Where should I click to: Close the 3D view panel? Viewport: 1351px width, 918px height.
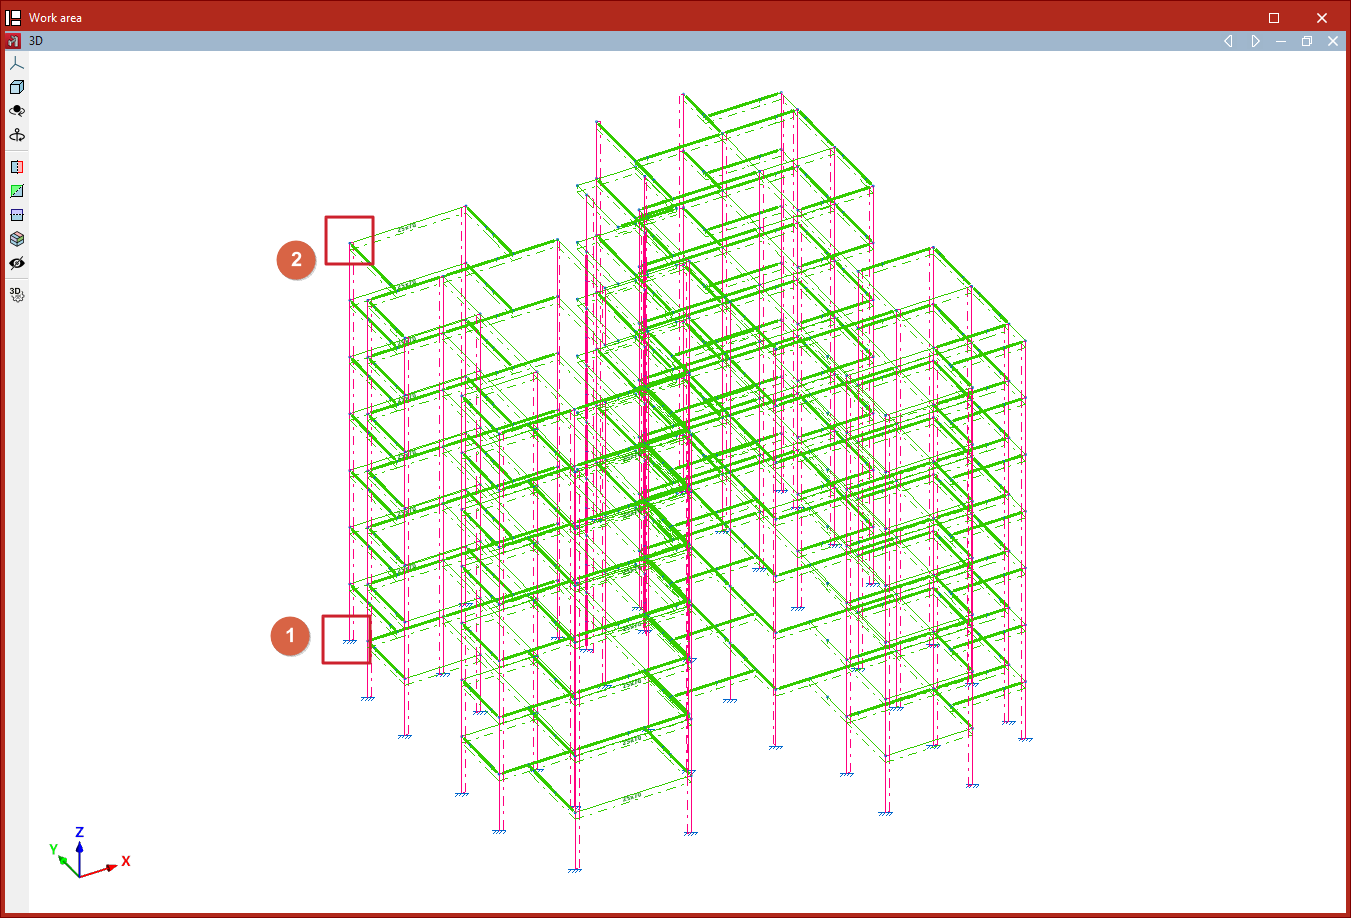(x=1333, y=41)
